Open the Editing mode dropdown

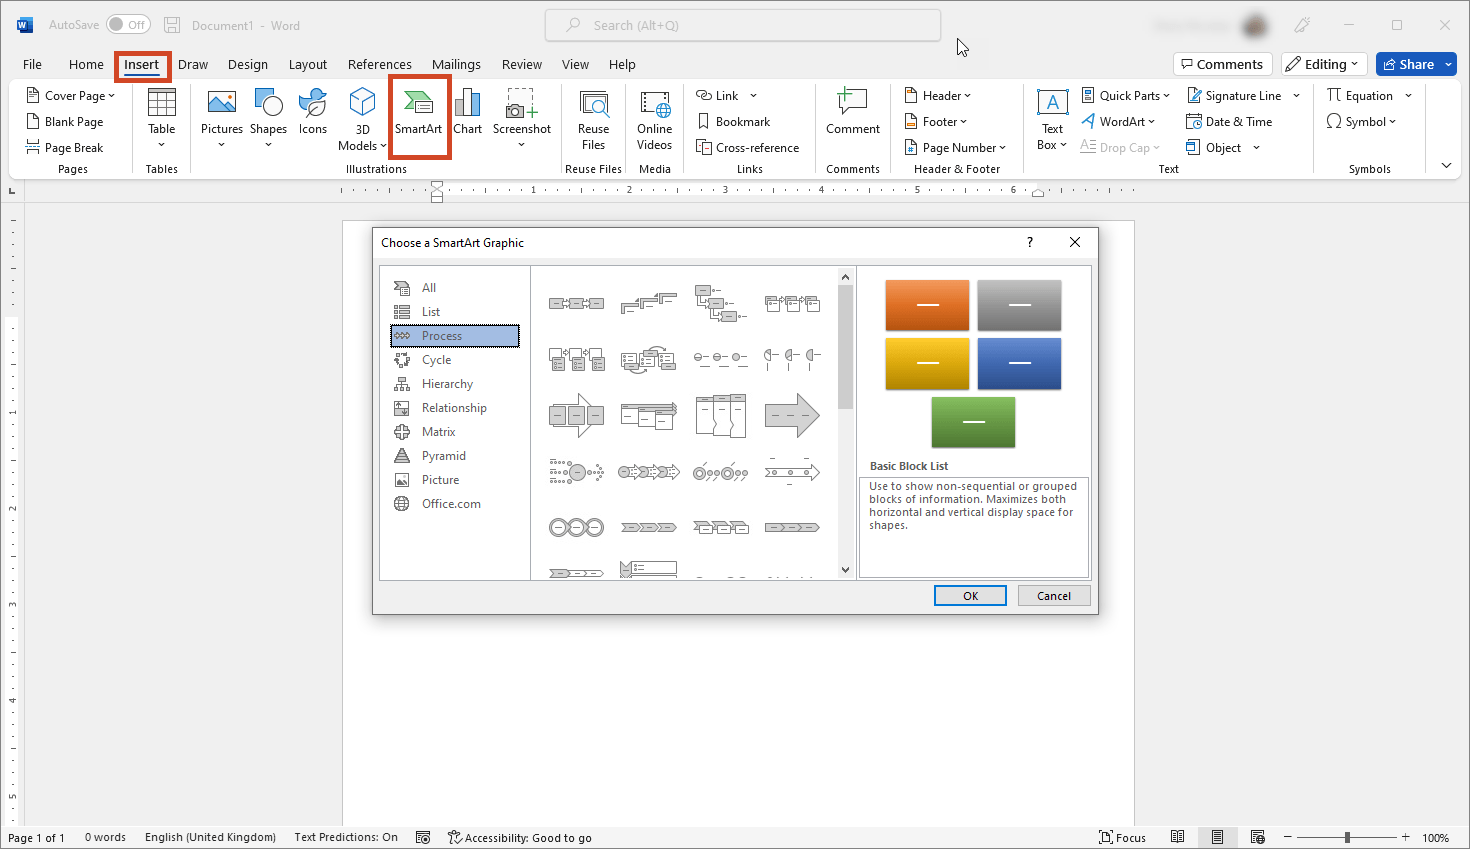click(x=1323, y=63)
